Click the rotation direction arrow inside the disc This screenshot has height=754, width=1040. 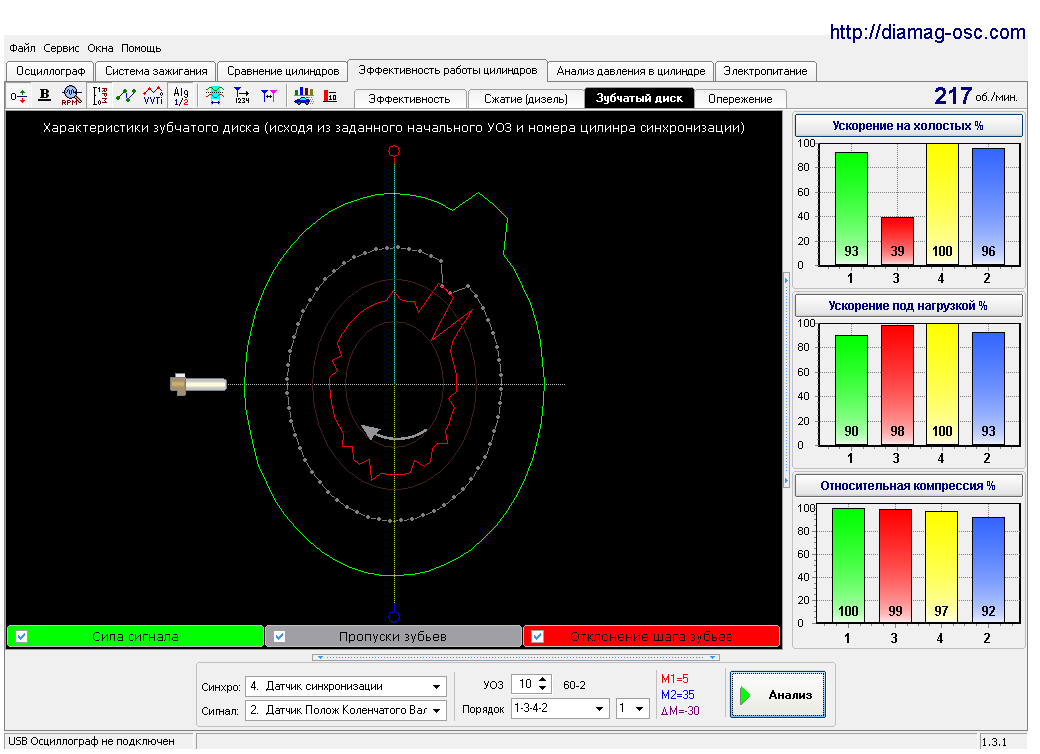[x=394, y=434]
